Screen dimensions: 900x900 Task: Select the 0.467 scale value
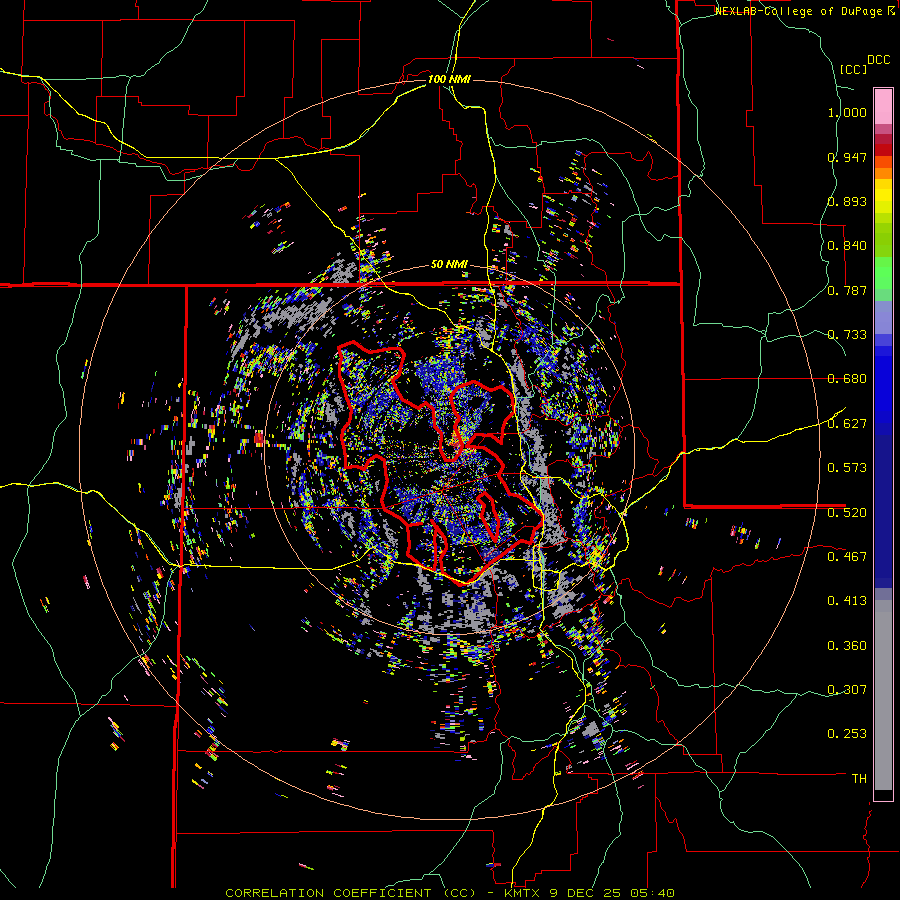[847, 556]
